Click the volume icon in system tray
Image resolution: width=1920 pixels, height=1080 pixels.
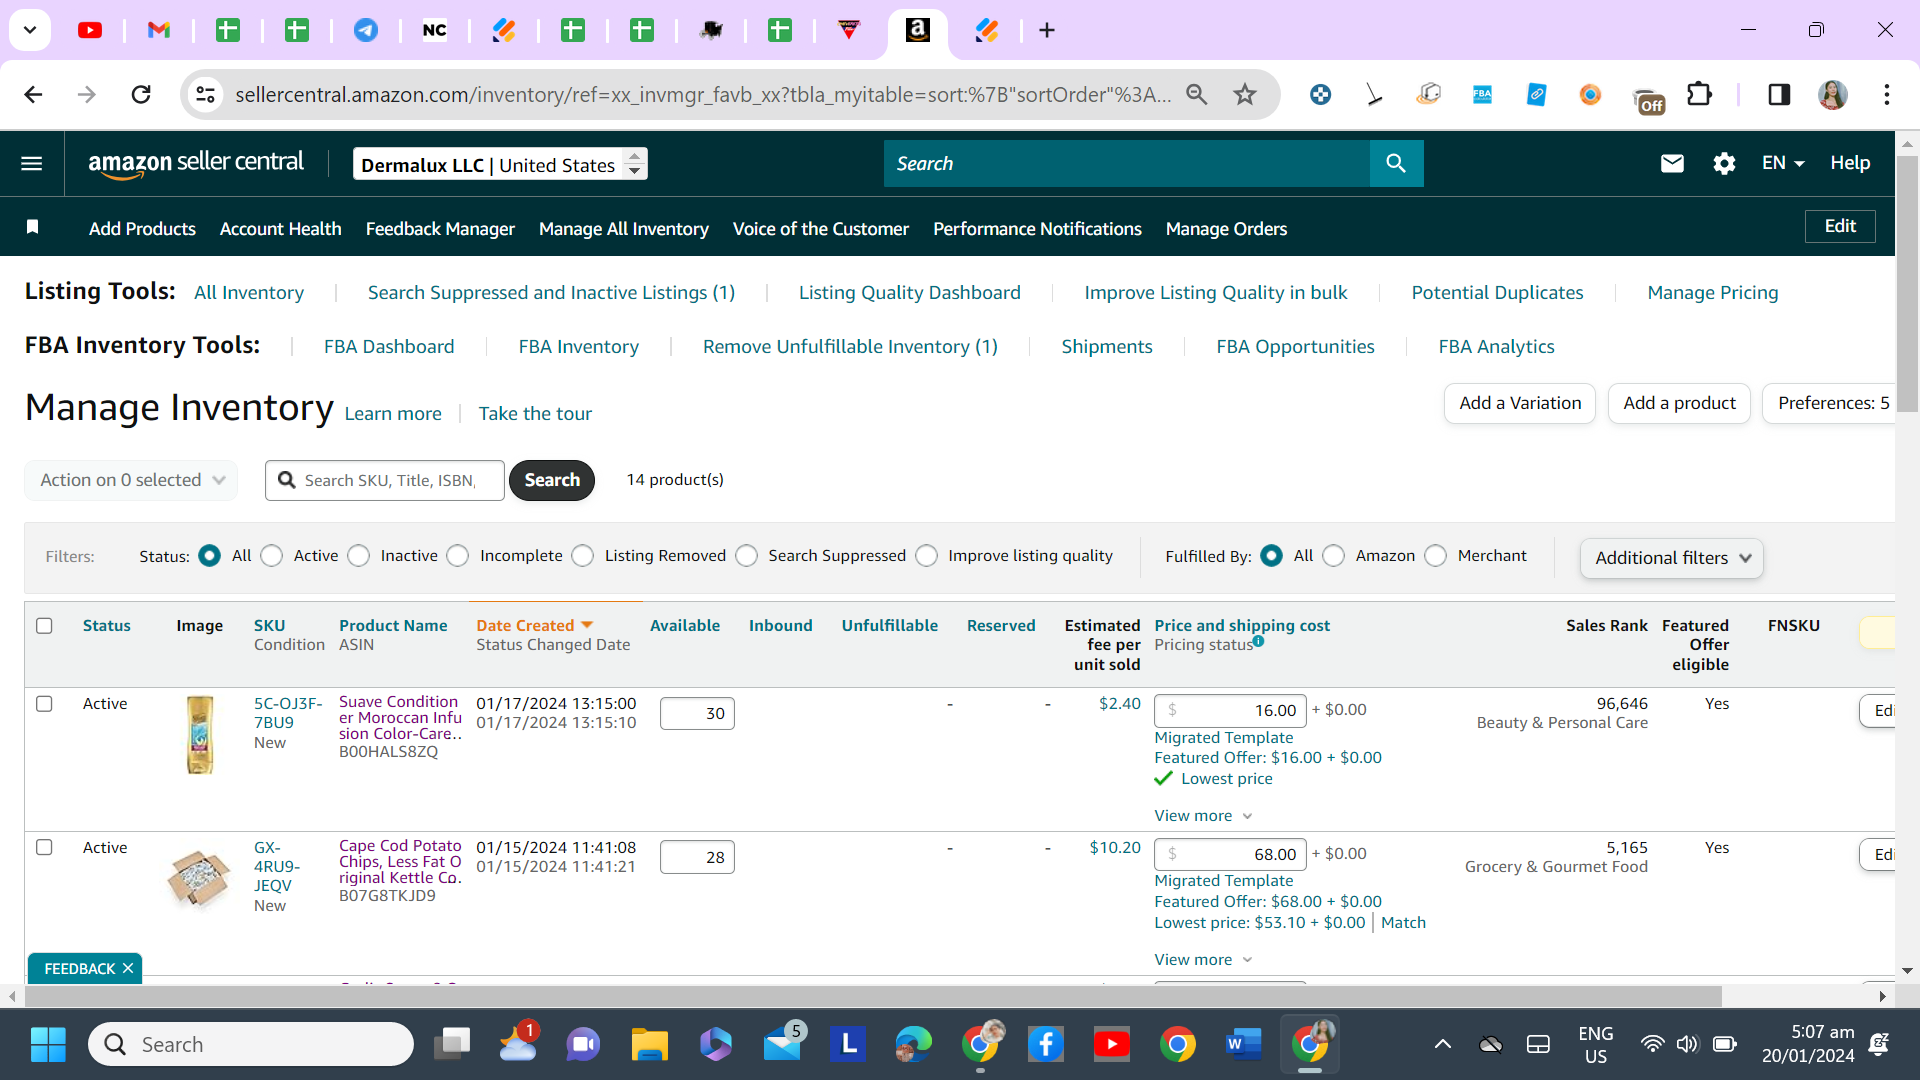[x=1687, y=1044]
